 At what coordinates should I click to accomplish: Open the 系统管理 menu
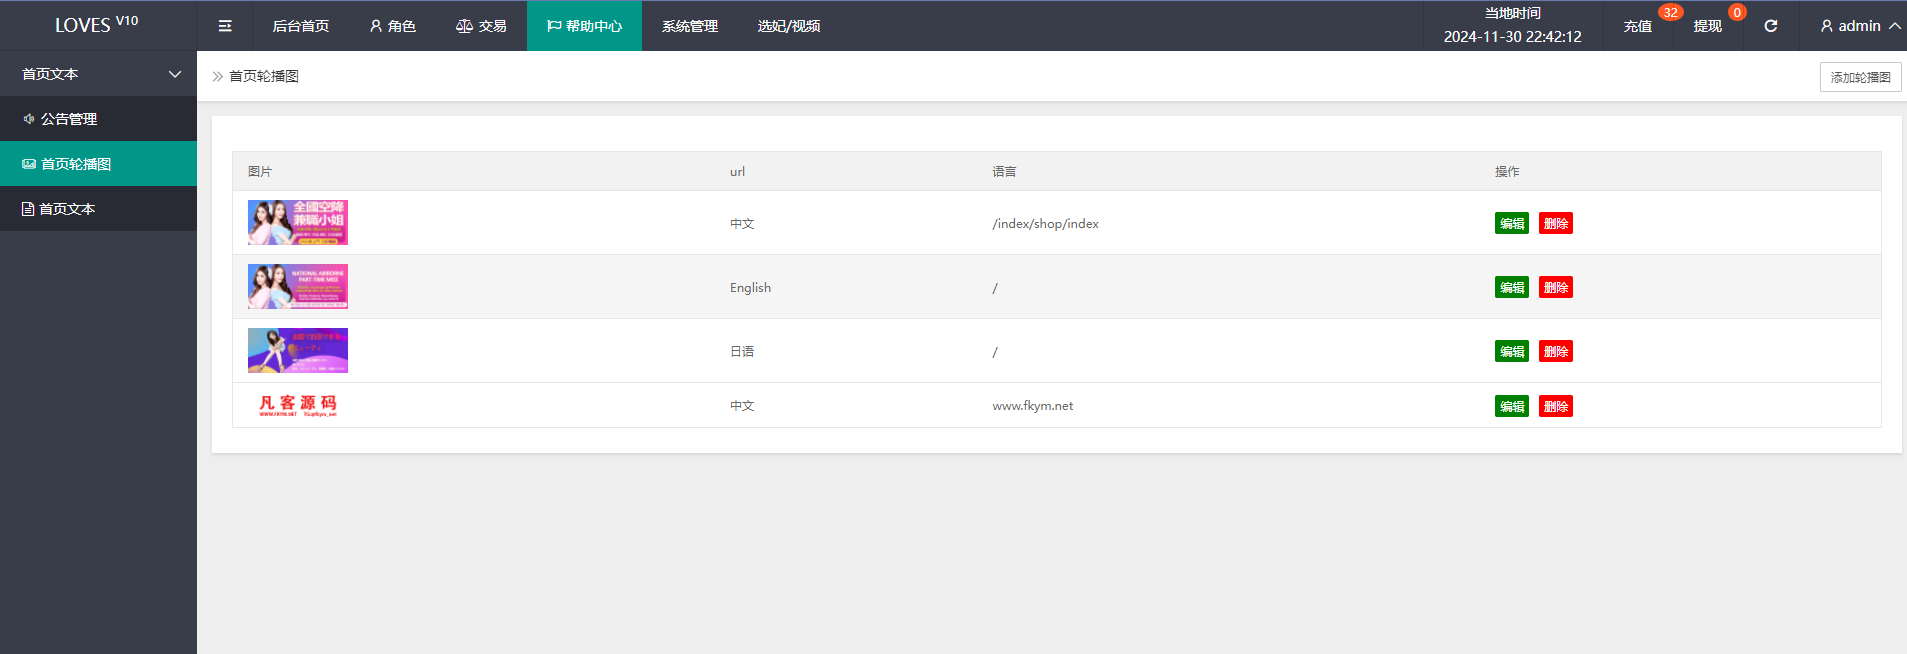[x=689, y=26]
